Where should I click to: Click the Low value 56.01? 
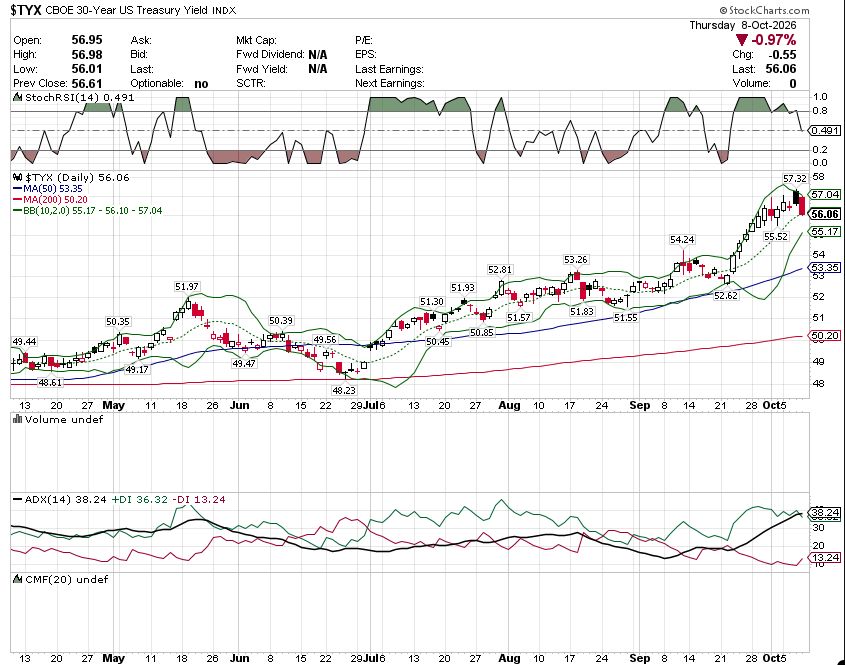point(87,69)
